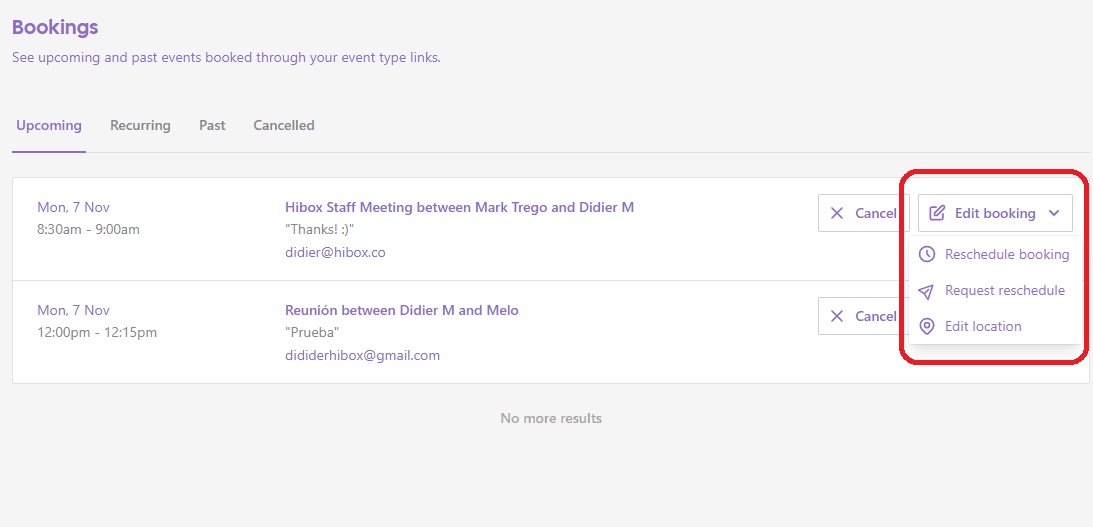Open the Reunión between Didier M and Melo booking

(x=402, y=311)
